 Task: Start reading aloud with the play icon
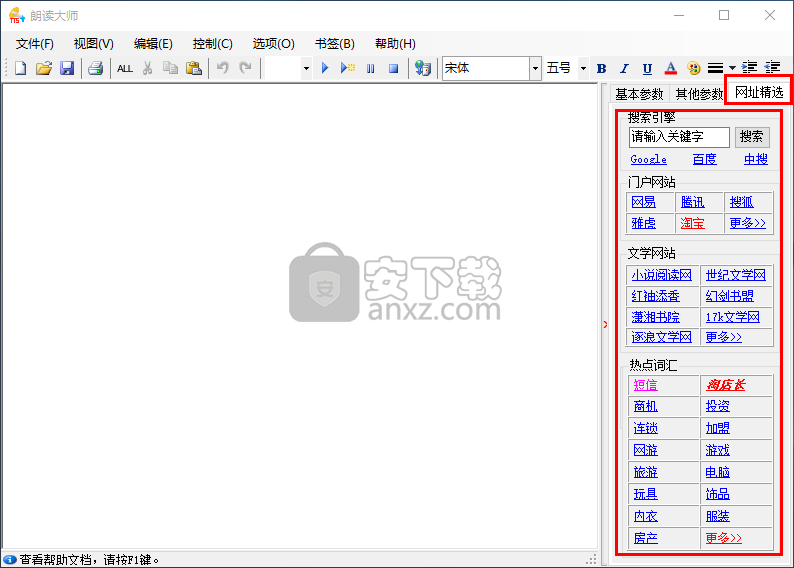(325, 68)
